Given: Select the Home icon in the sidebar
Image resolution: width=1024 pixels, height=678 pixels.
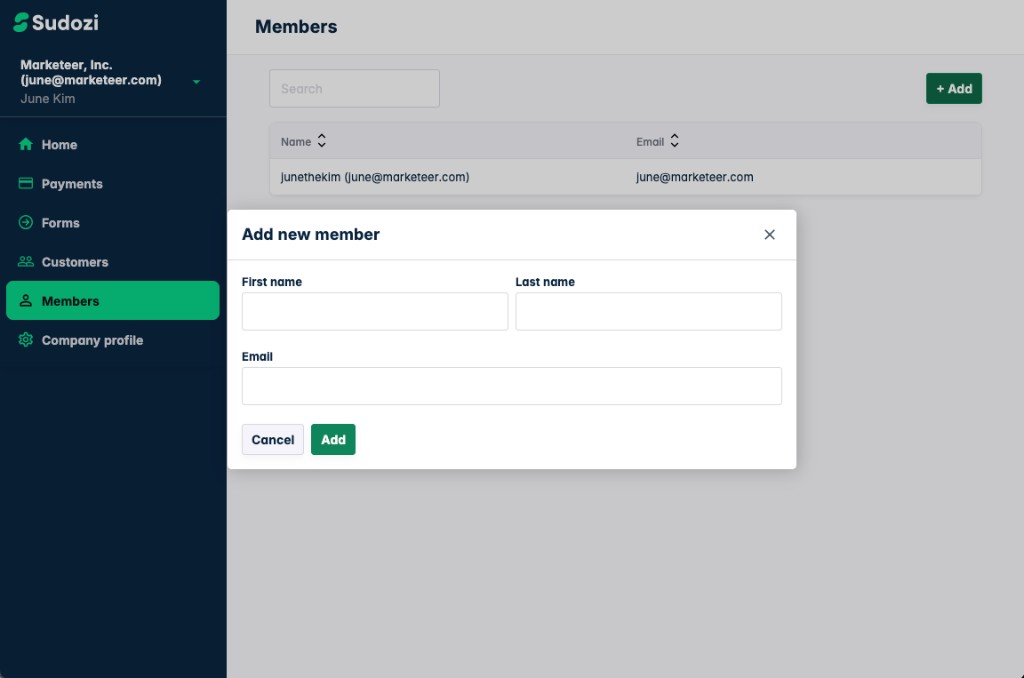Looking at the screenshot, I should tap(25, 144).
